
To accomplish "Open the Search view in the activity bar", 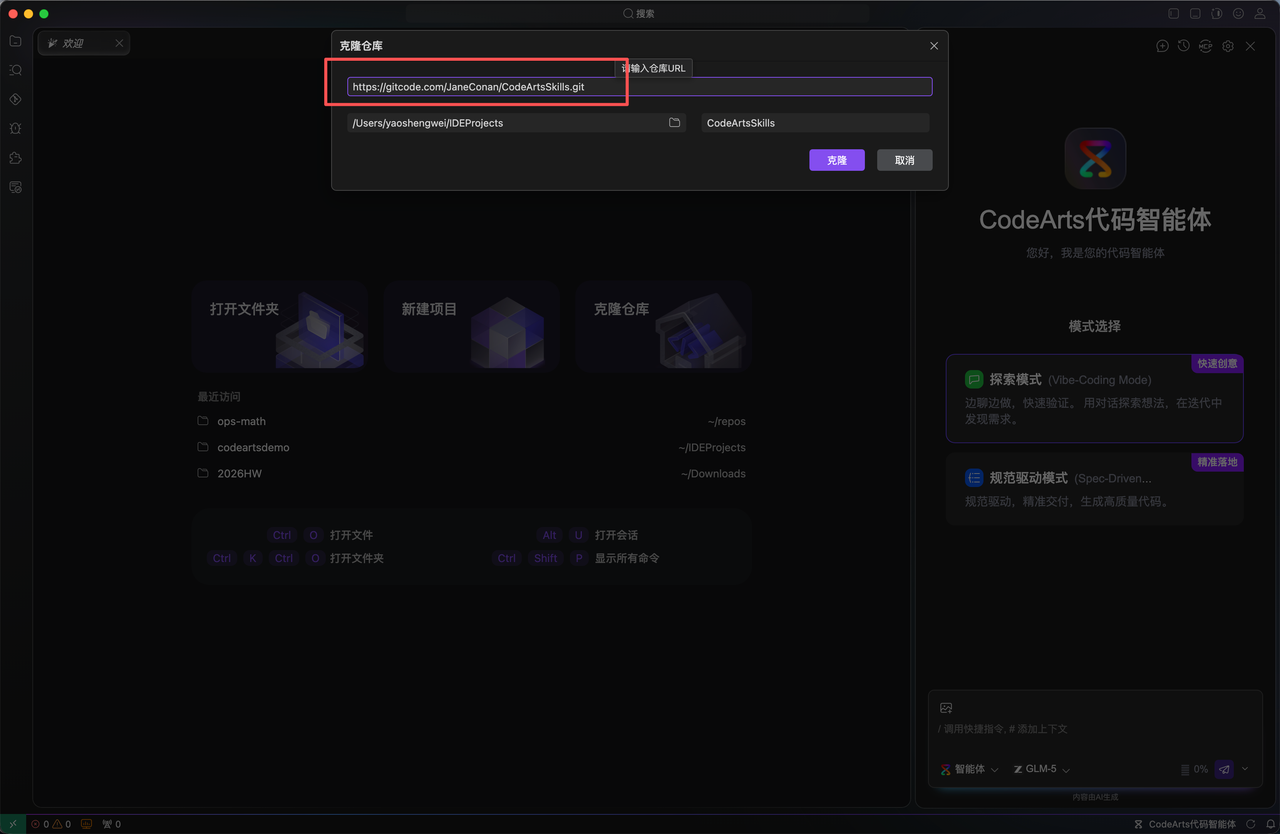I will (15, 70).
